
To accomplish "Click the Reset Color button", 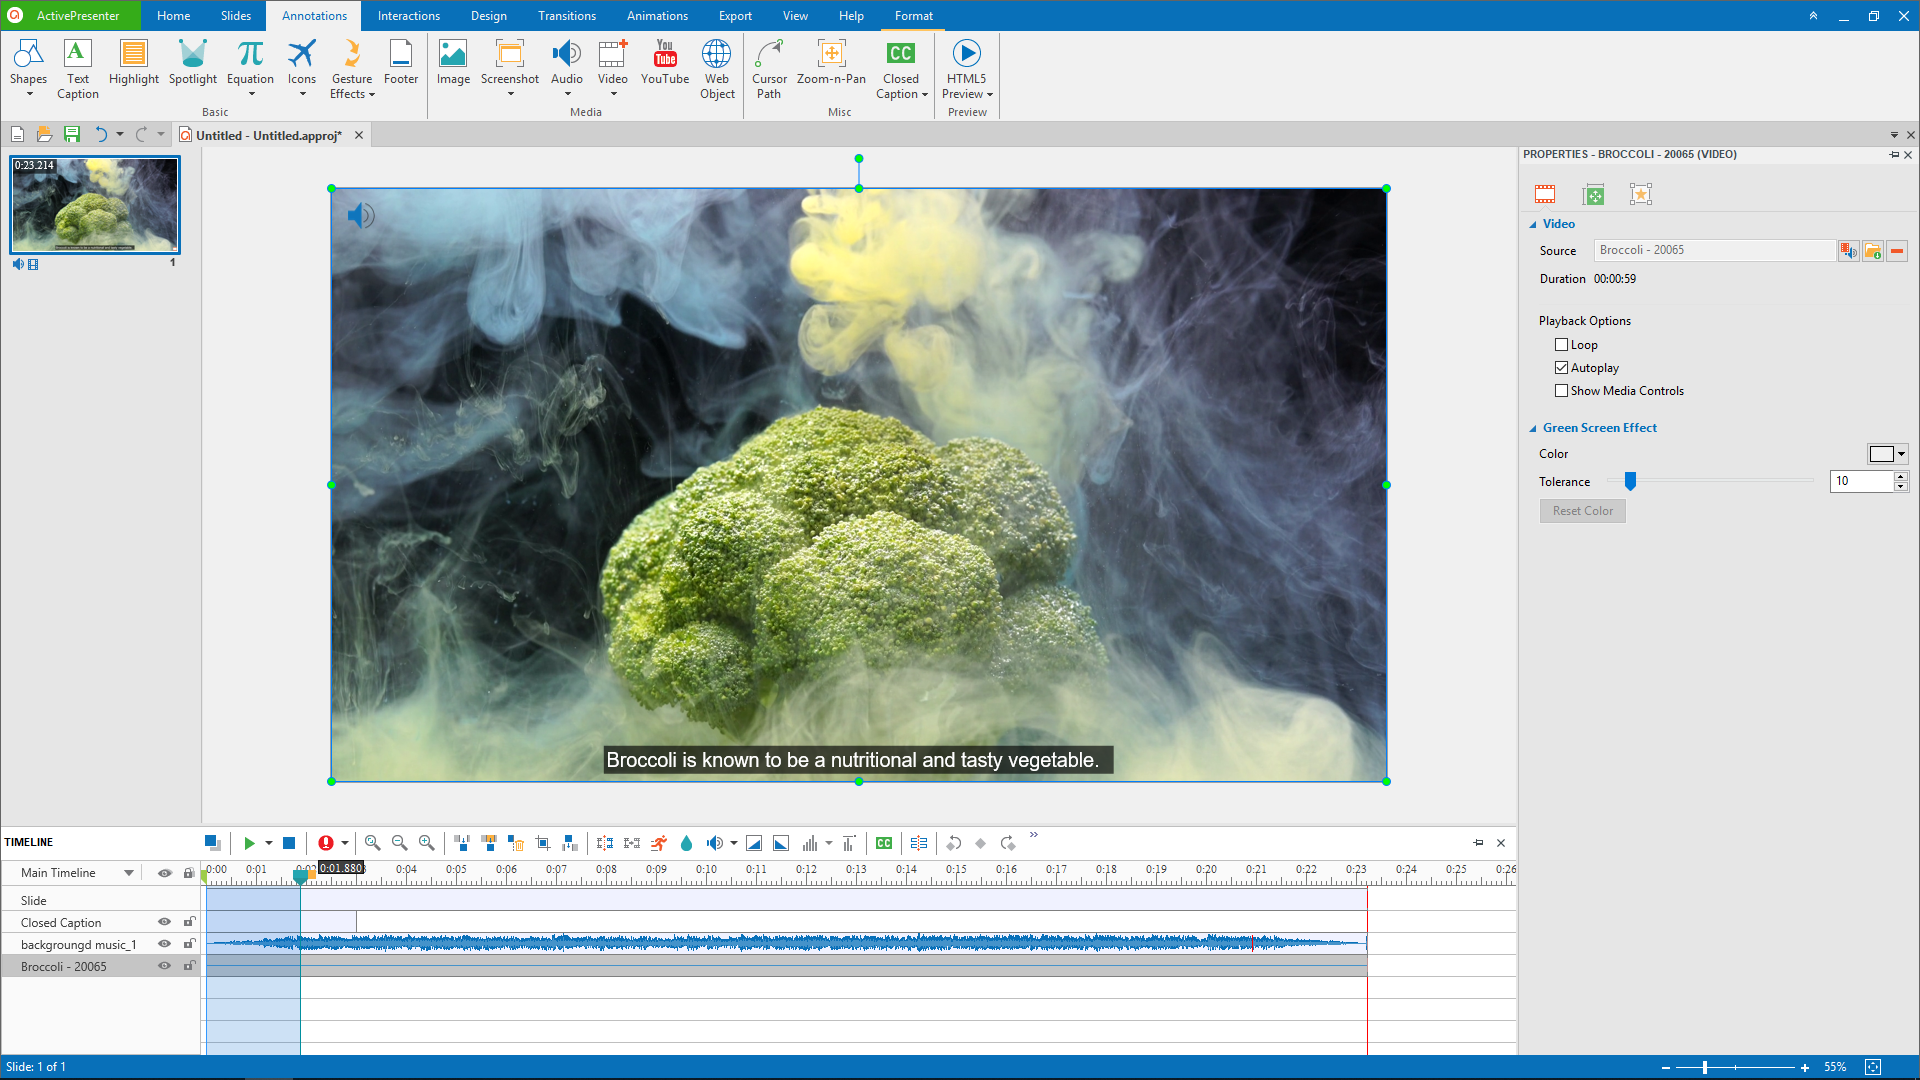I will pyautogui.click(x=1582, y=510).
